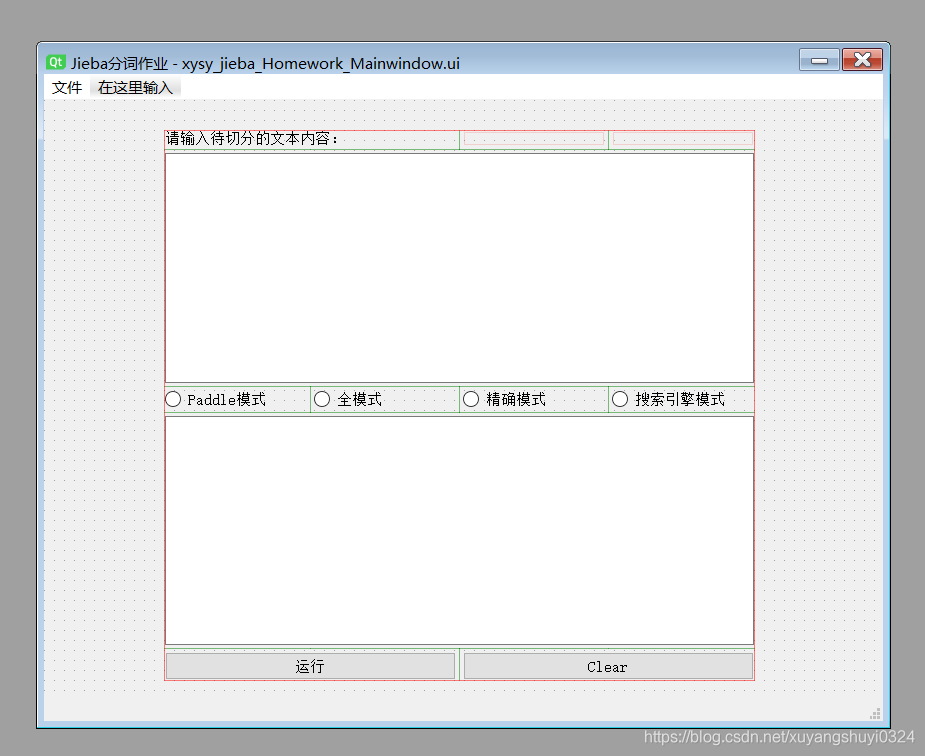925x756 pixels.
Task: Click the 在这里输入 menu placeholder
Action: (x=135, y=88)
